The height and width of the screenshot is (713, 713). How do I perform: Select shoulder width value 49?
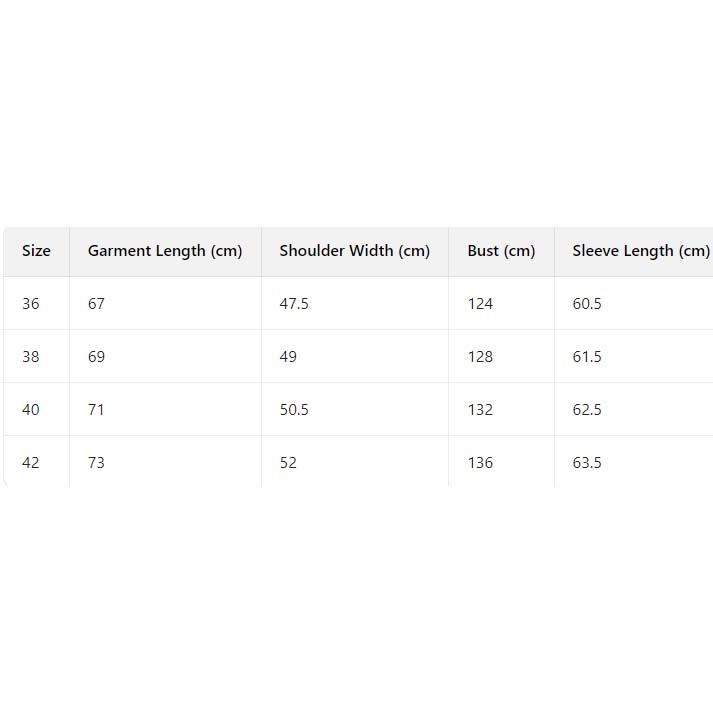pos(288,357)
